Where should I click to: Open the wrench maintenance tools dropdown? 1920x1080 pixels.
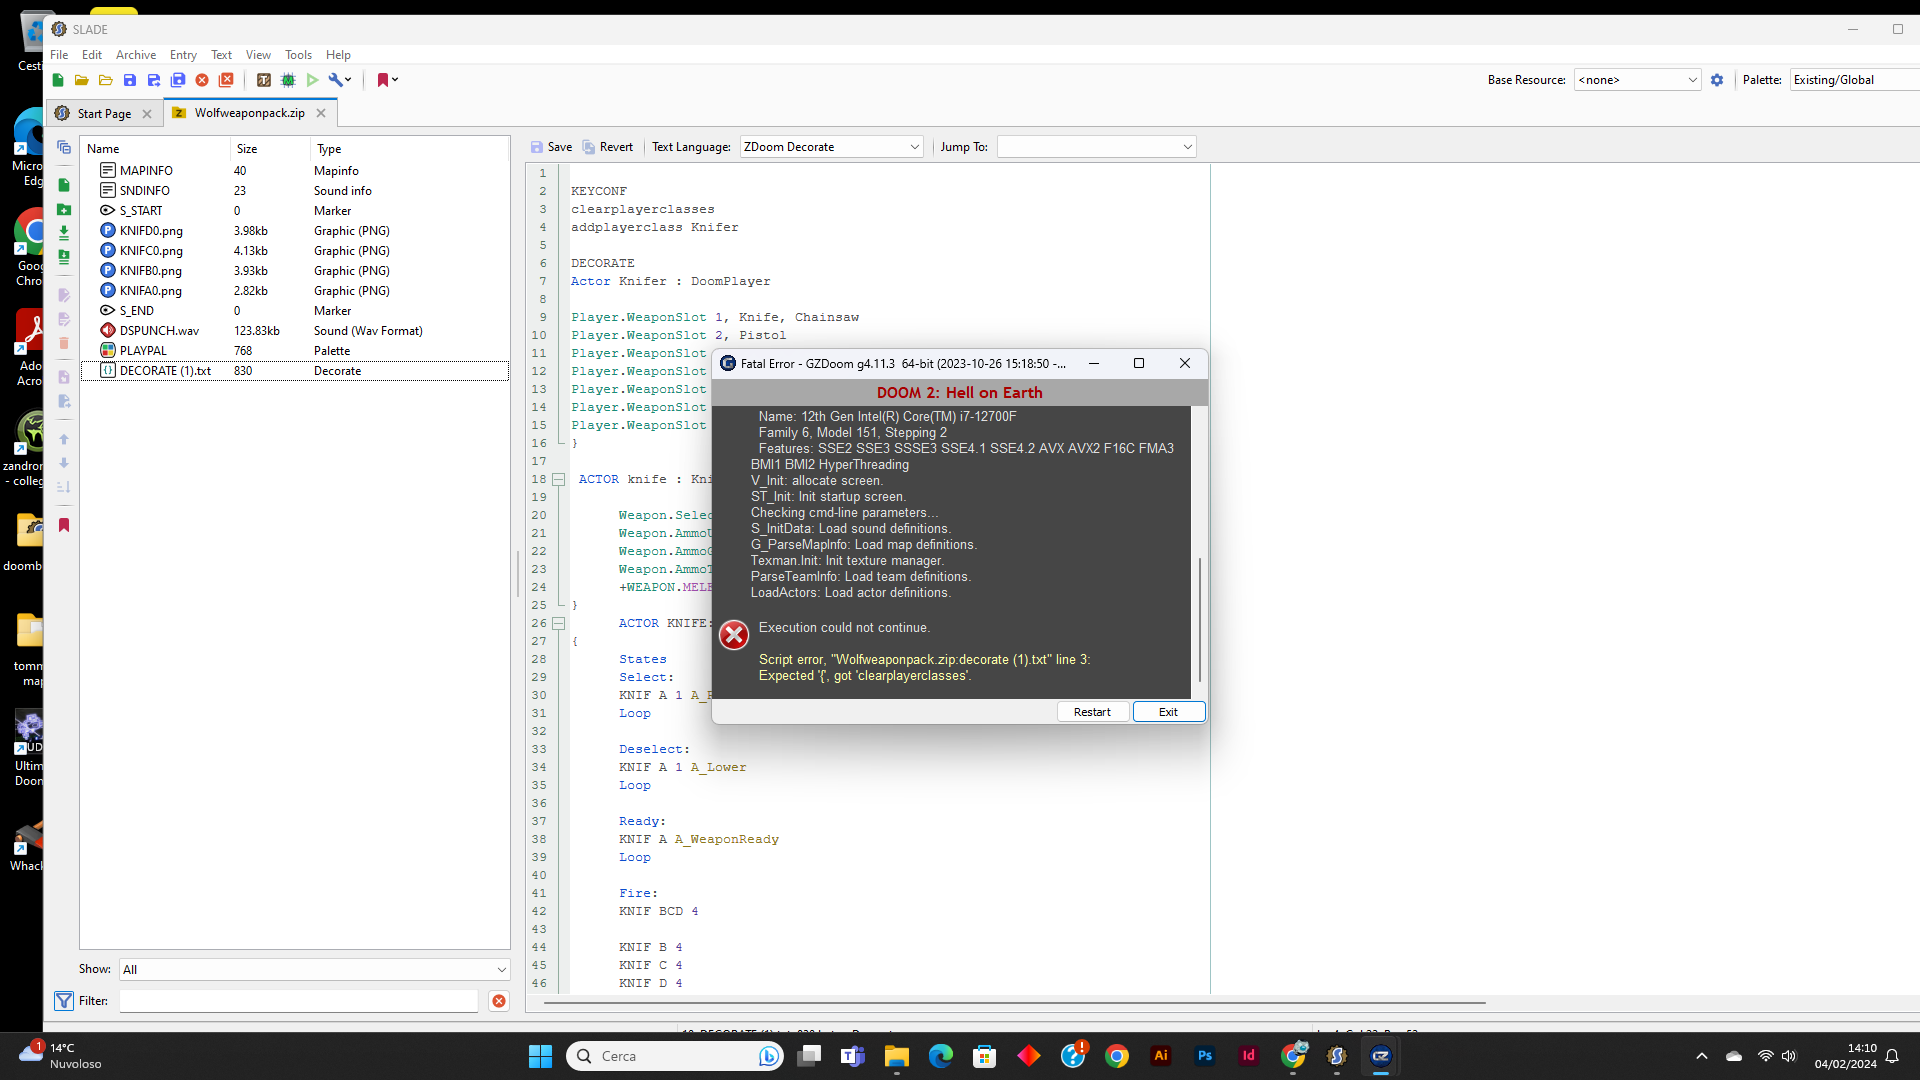[x=340, y=80]
